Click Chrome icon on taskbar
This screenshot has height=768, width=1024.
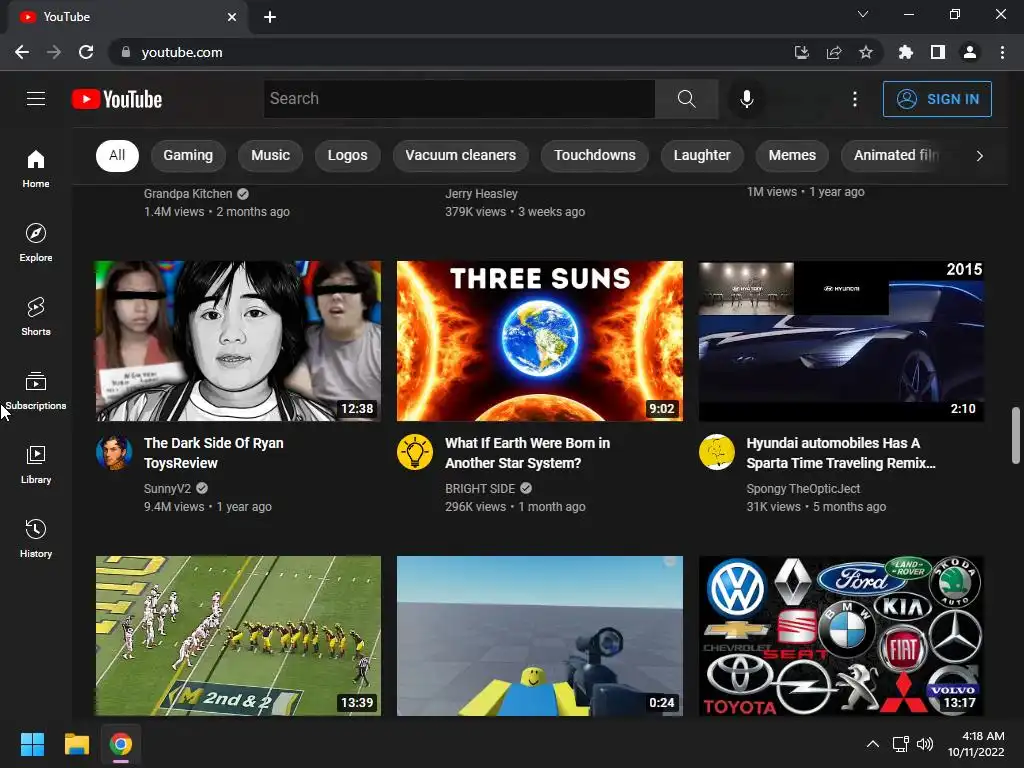(121, 744)
